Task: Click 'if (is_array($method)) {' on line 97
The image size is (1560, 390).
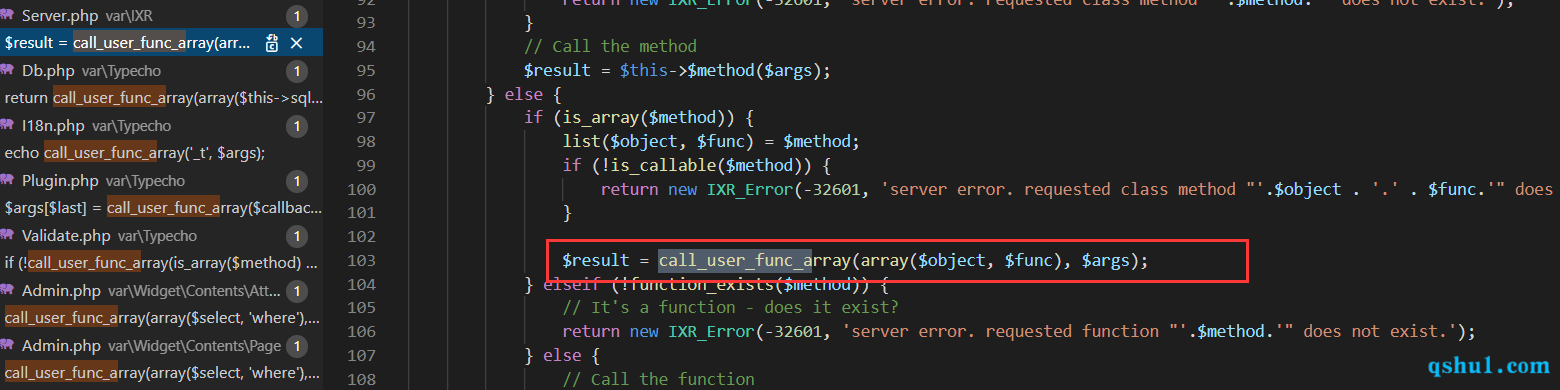Action: point(639,118)
